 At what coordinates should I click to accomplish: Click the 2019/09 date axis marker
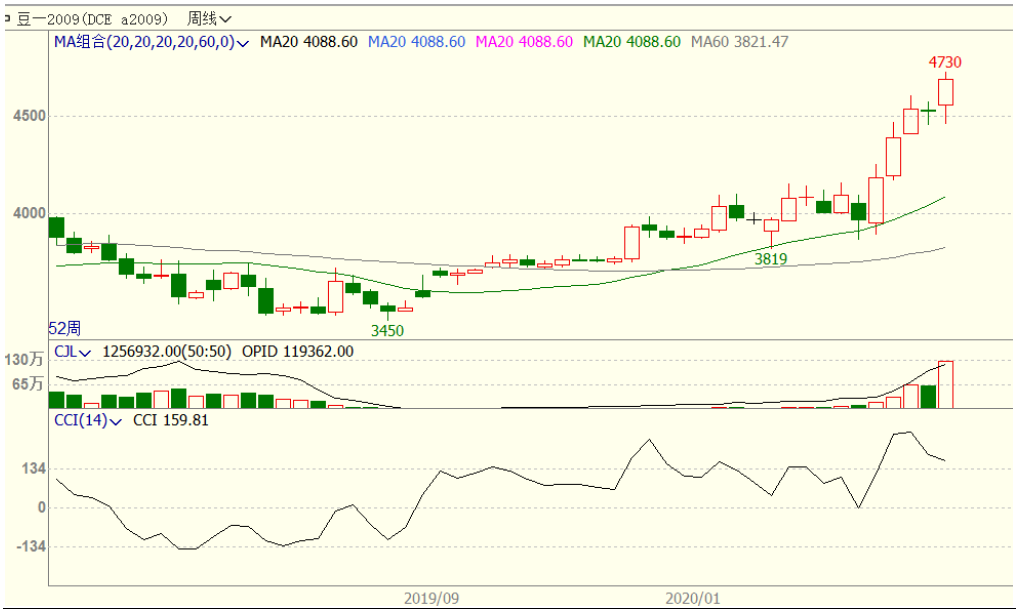[431, 599]
